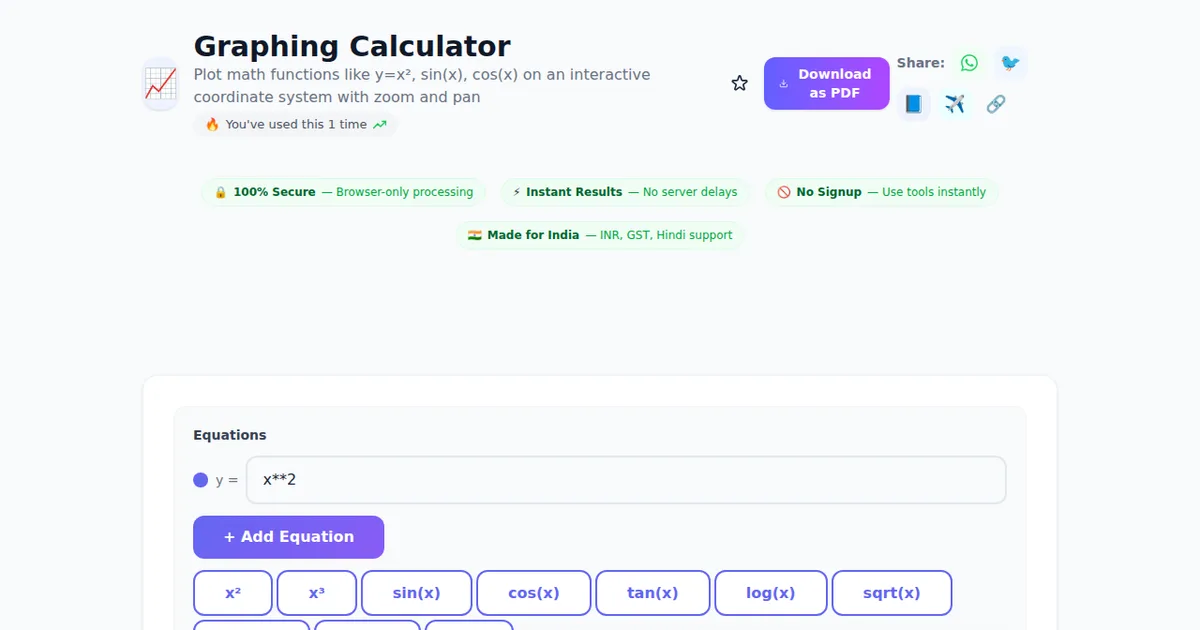This screenshot has width=1200, height=630.
Task: Insert the x² preset function
Action: pyautogui.click(x=233, y=593)
